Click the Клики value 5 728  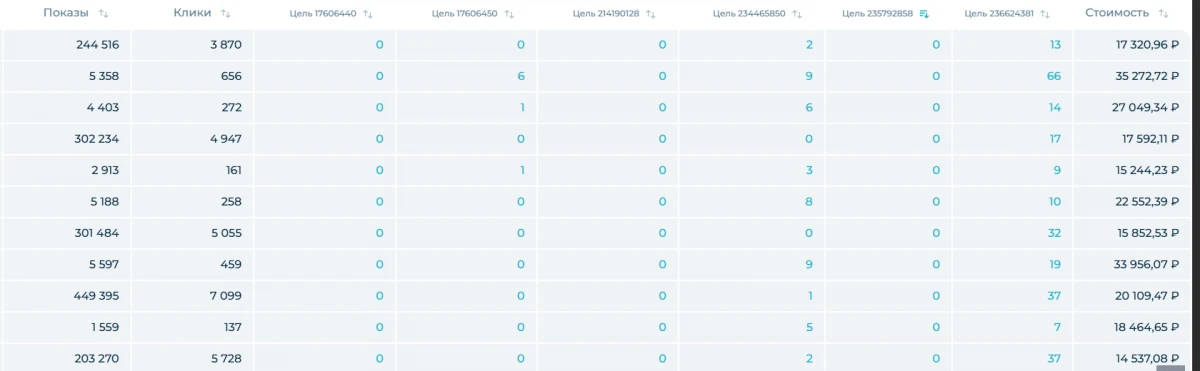point(226,358)
